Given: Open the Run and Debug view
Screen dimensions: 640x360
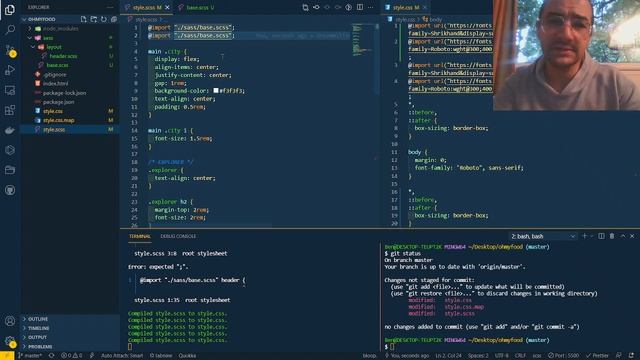Looking at the screenshot, I should pyautogui.click(x=10, y=70).
